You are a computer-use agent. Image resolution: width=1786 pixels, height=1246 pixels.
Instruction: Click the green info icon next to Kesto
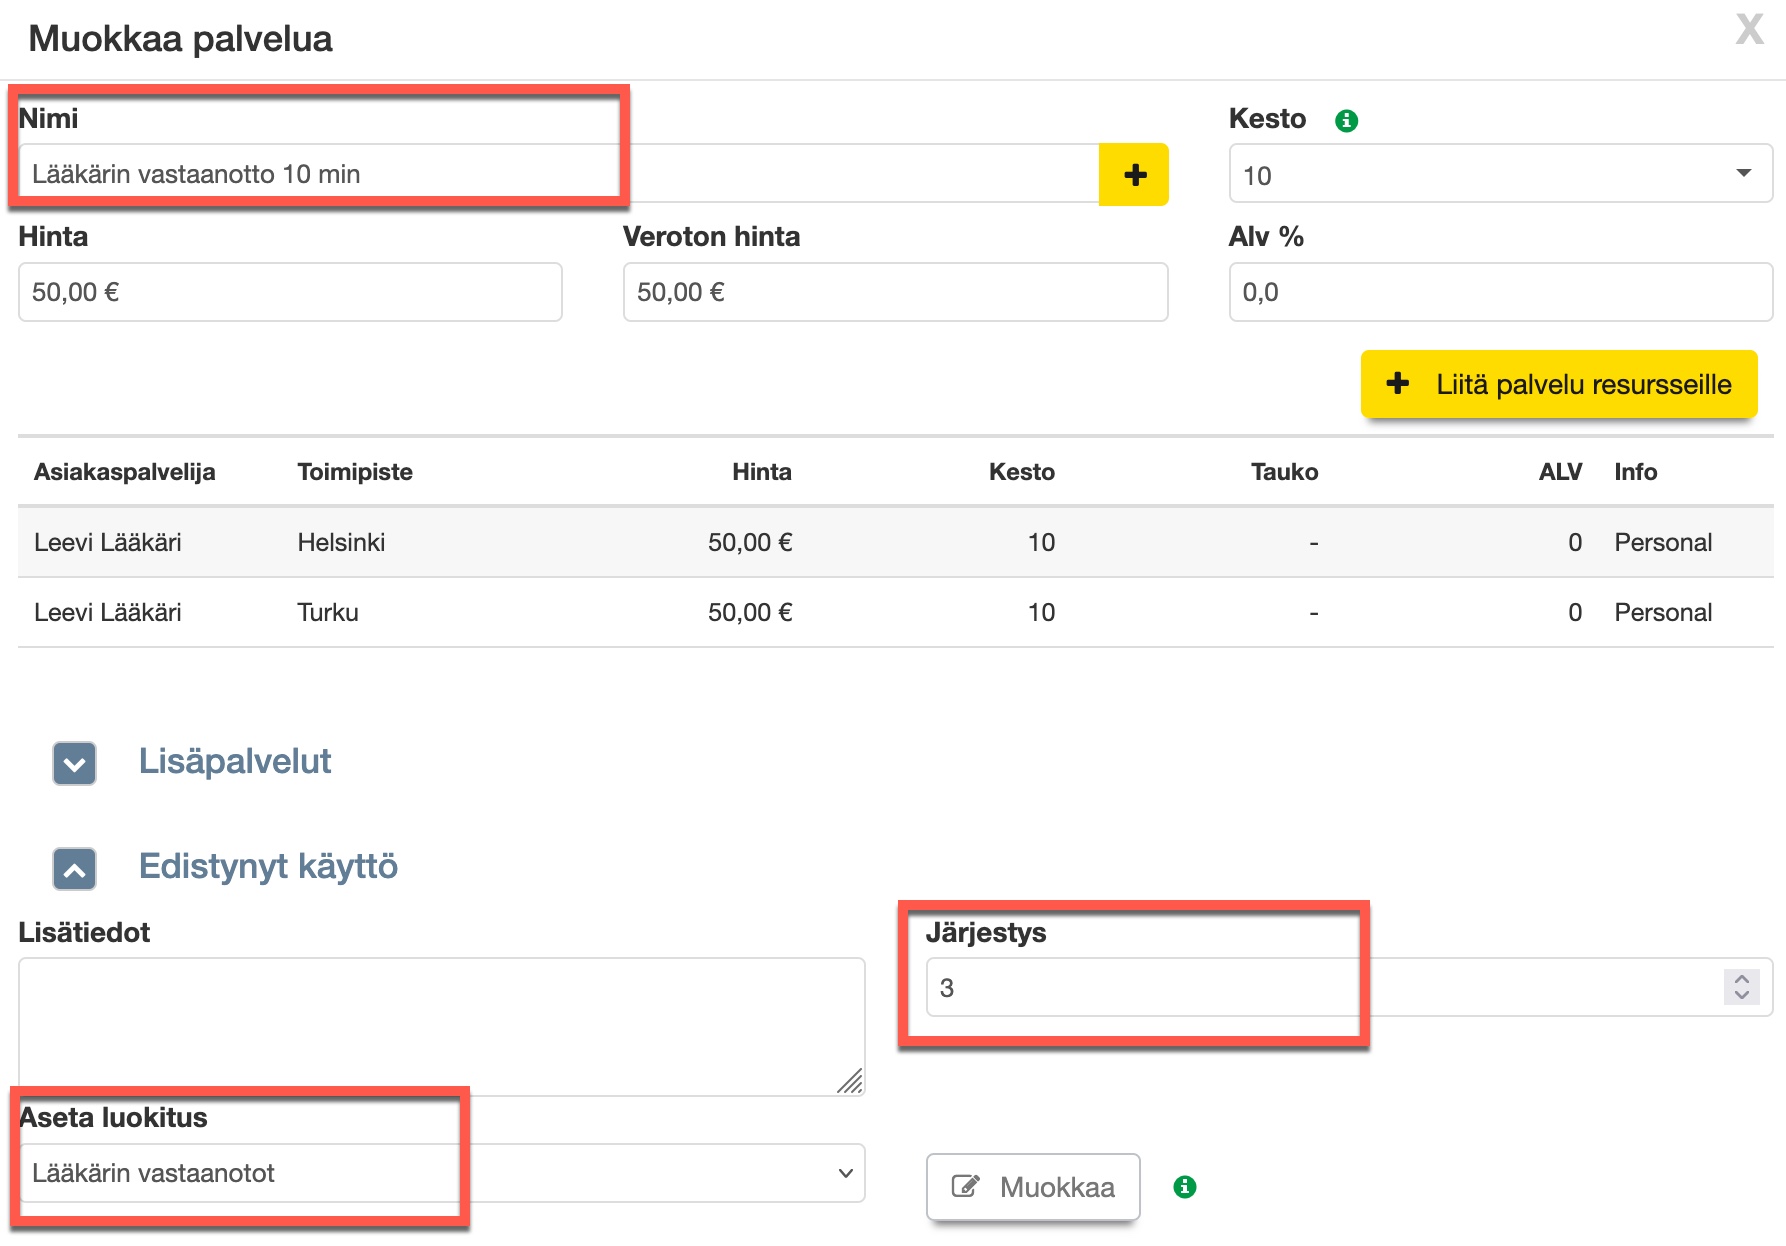point(1346,121)
